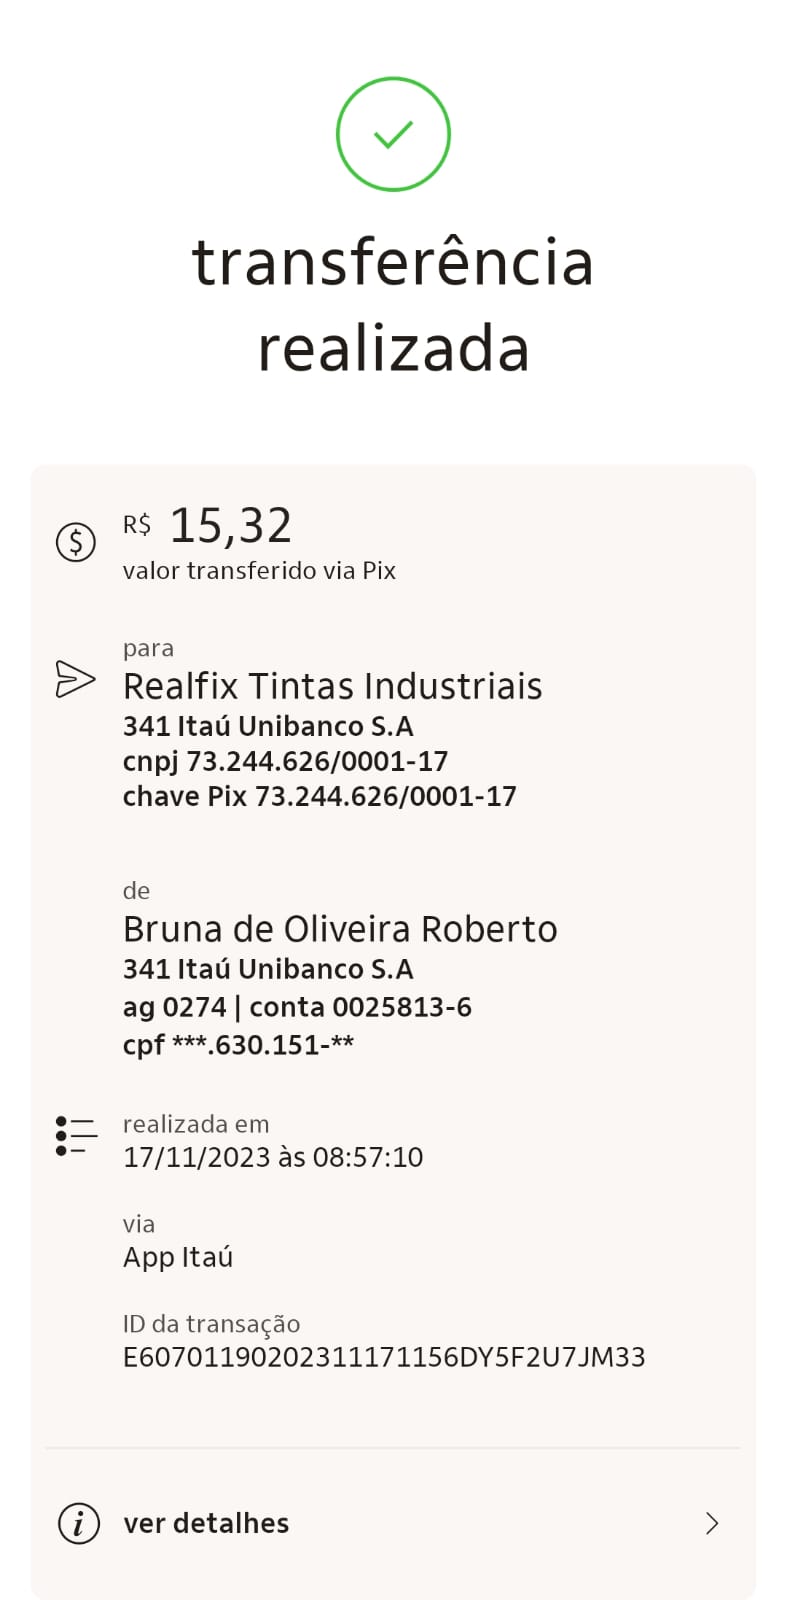The width and height of the screenshot is (787, 1600).
Task: Click the App Itaú channel text
Action: (178, 1257)
